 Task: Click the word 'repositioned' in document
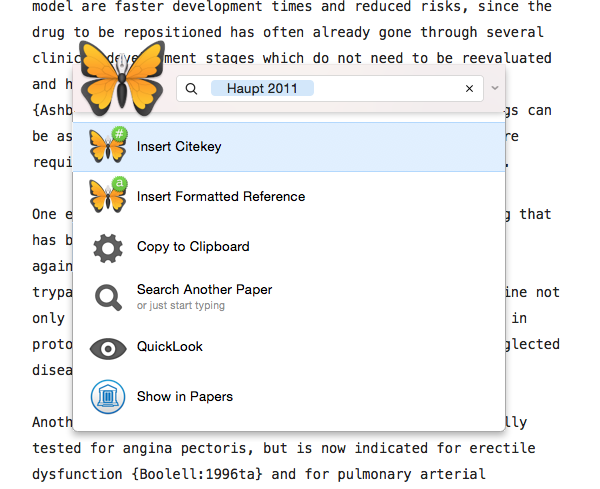(172, 33)
